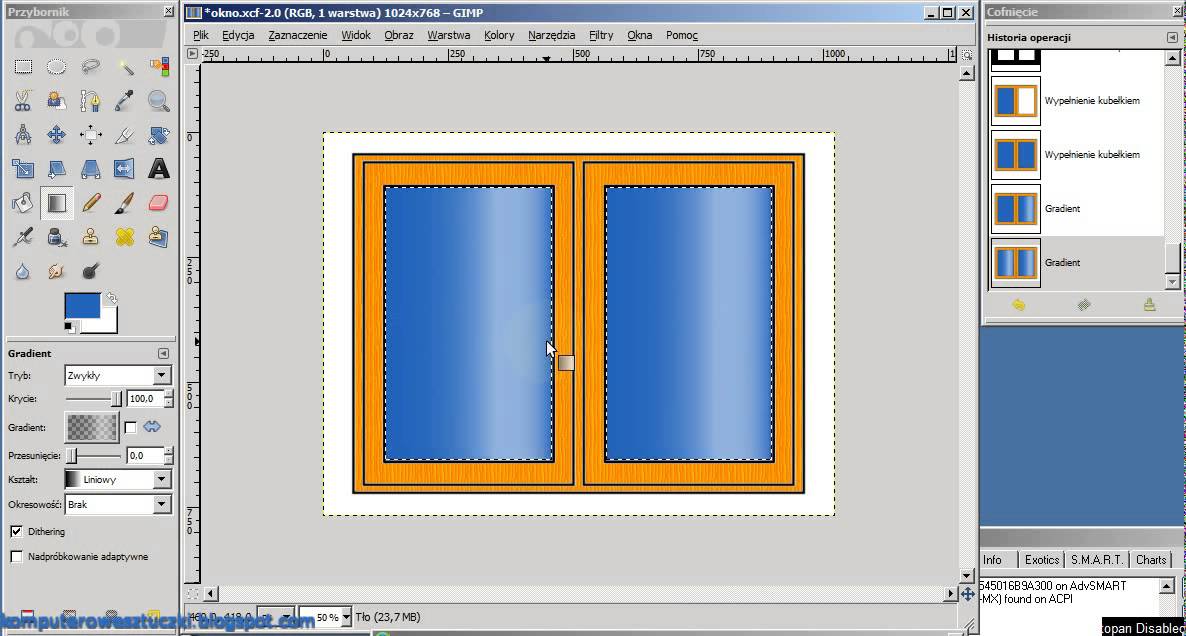Select the Smudge tool
1186x636 pixels.
pos(57,271)
